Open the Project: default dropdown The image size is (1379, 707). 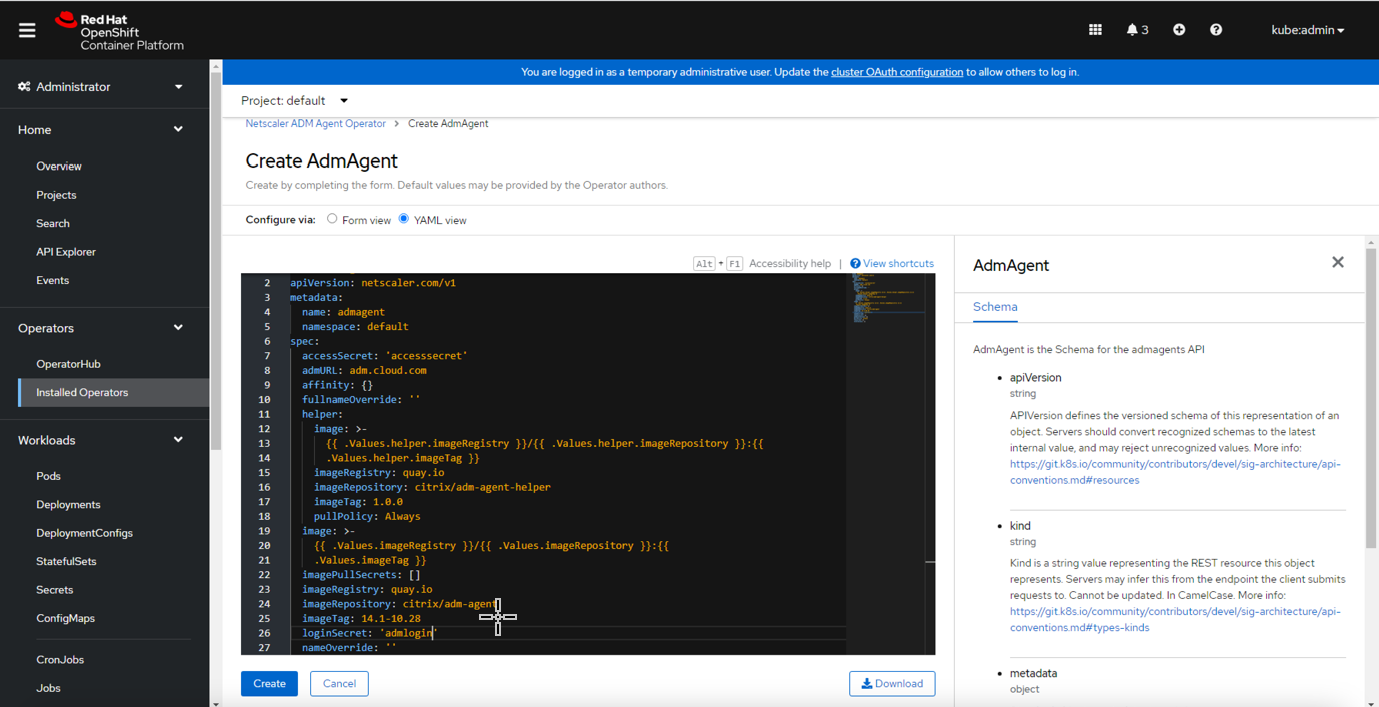click(294, 101)
